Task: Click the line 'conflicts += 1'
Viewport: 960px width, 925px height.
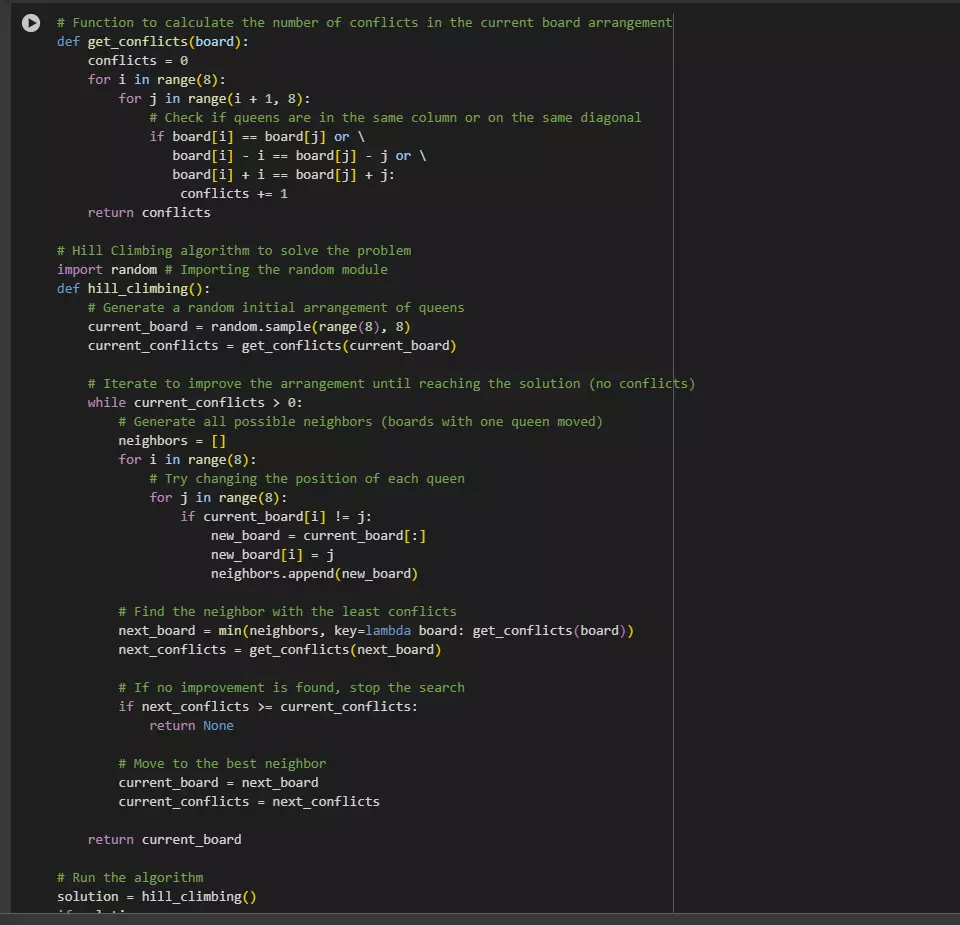Action: [x=234, y=193]
